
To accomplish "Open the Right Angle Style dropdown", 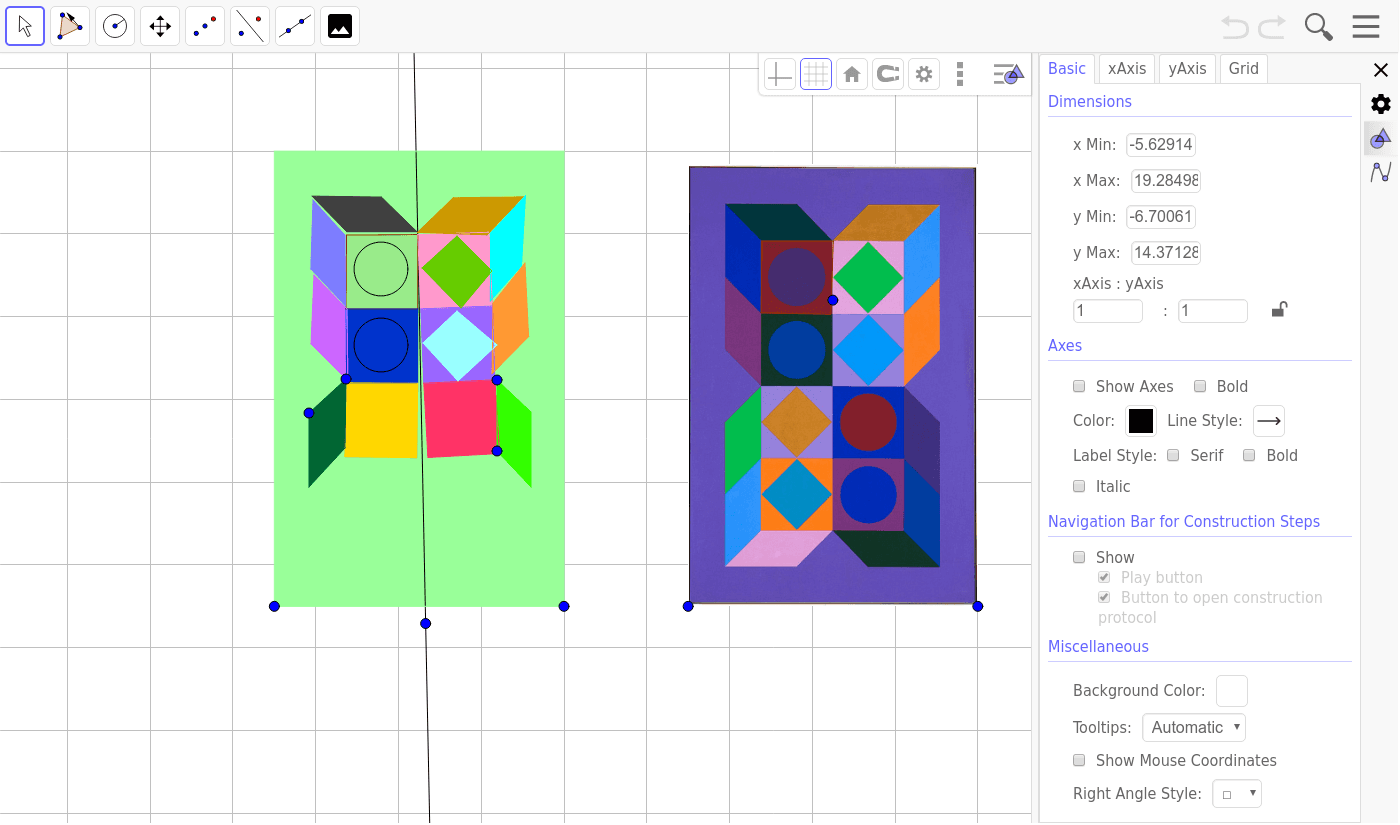I will (1237, 794).
